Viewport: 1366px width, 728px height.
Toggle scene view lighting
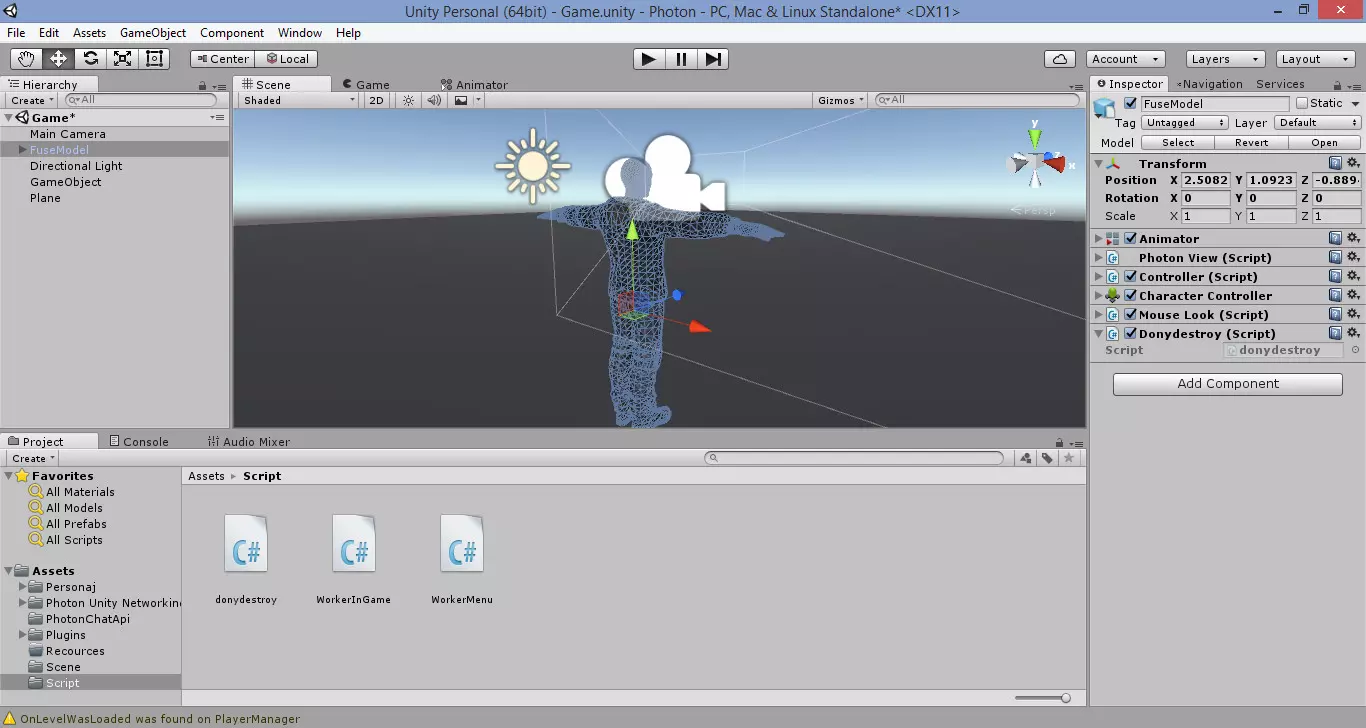point(407,100)
